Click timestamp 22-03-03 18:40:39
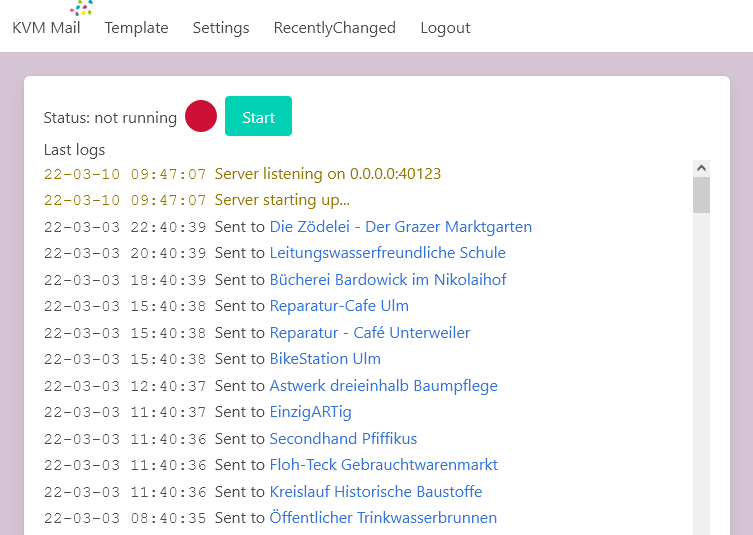753x535 pixels. coord(125,280)
